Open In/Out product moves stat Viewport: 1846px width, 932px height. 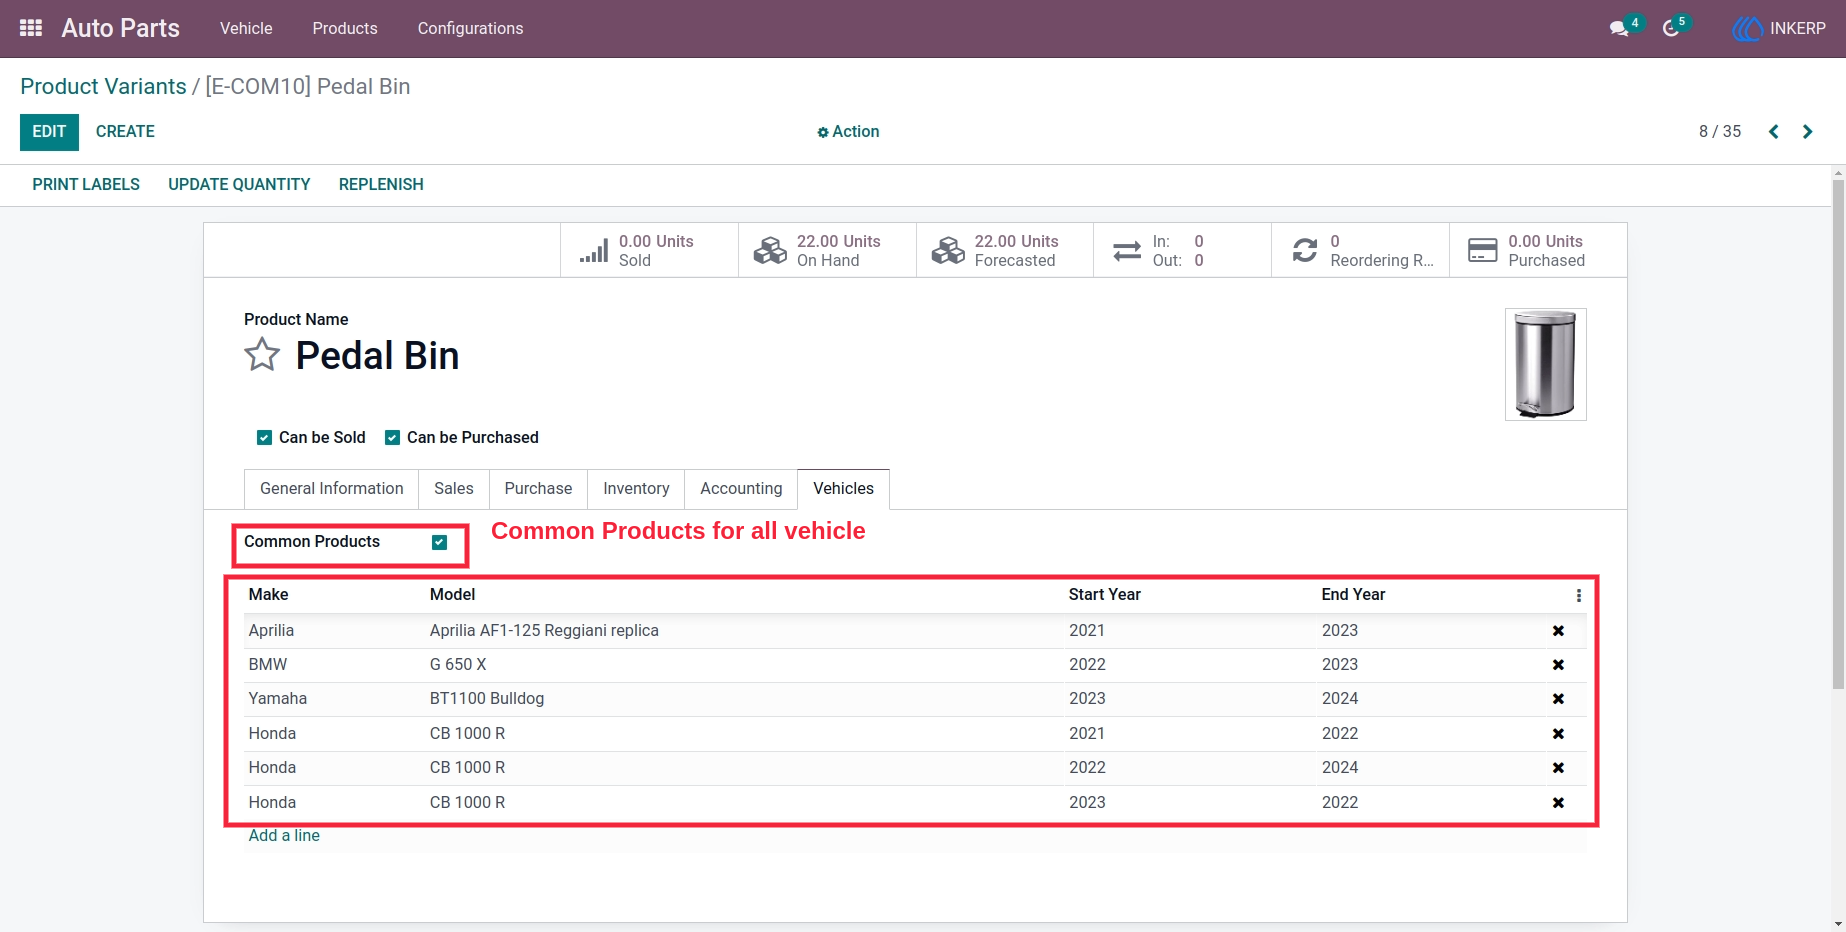[x=1183, y=250]
